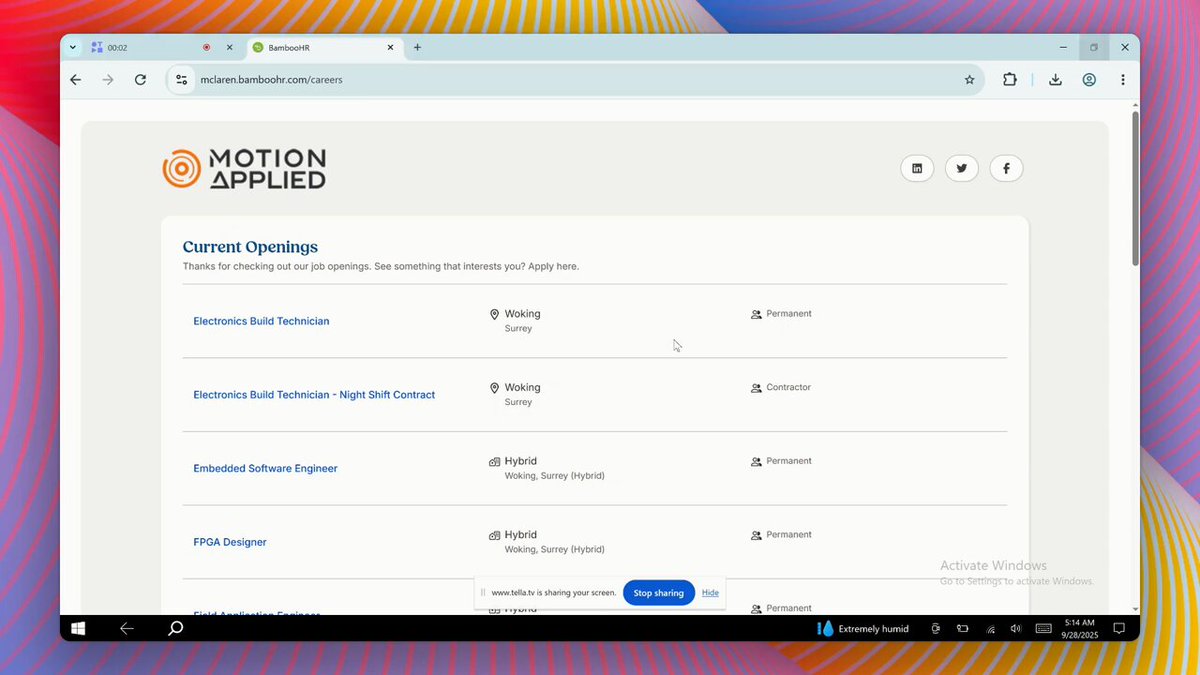Open network icon in system tray
The height and width of the screenshot is (675, 1200).
point(990,629)
